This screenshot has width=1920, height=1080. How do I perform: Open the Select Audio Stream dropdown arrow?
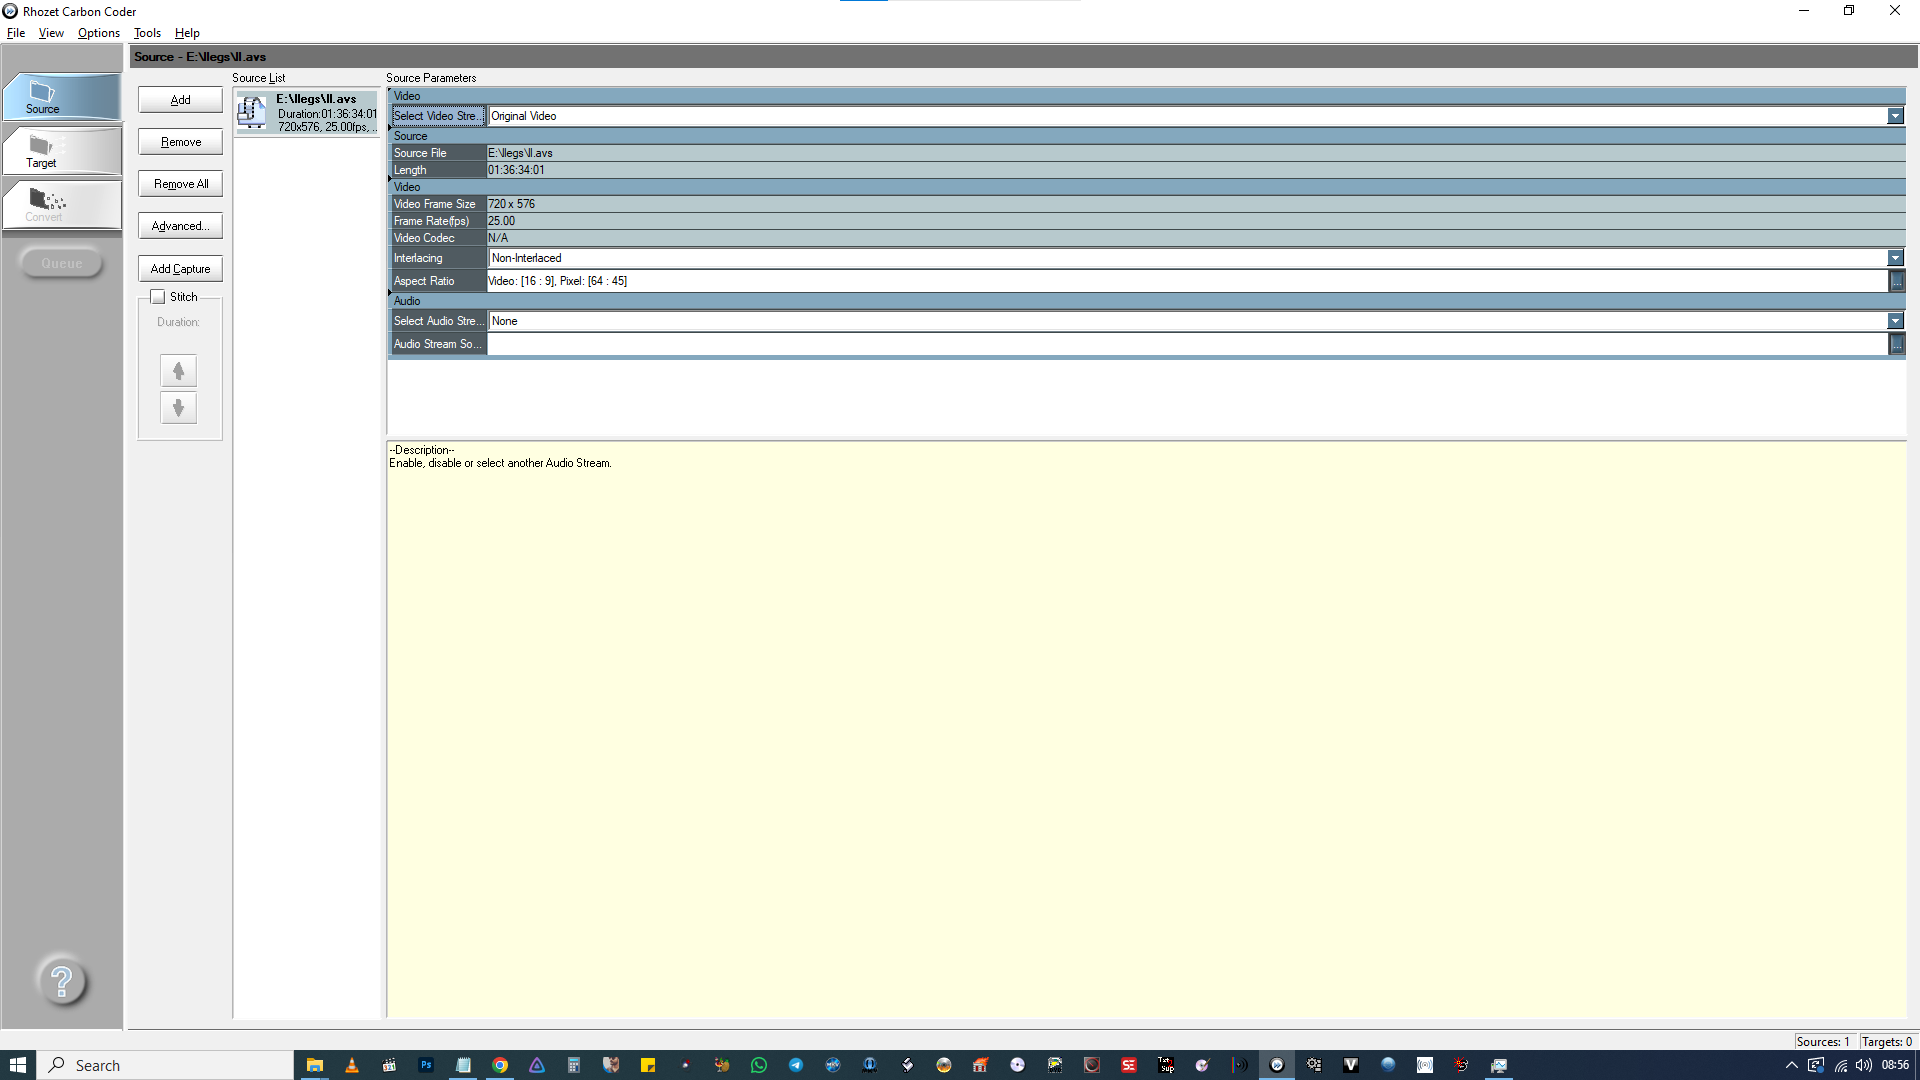tap(1895, 321)
